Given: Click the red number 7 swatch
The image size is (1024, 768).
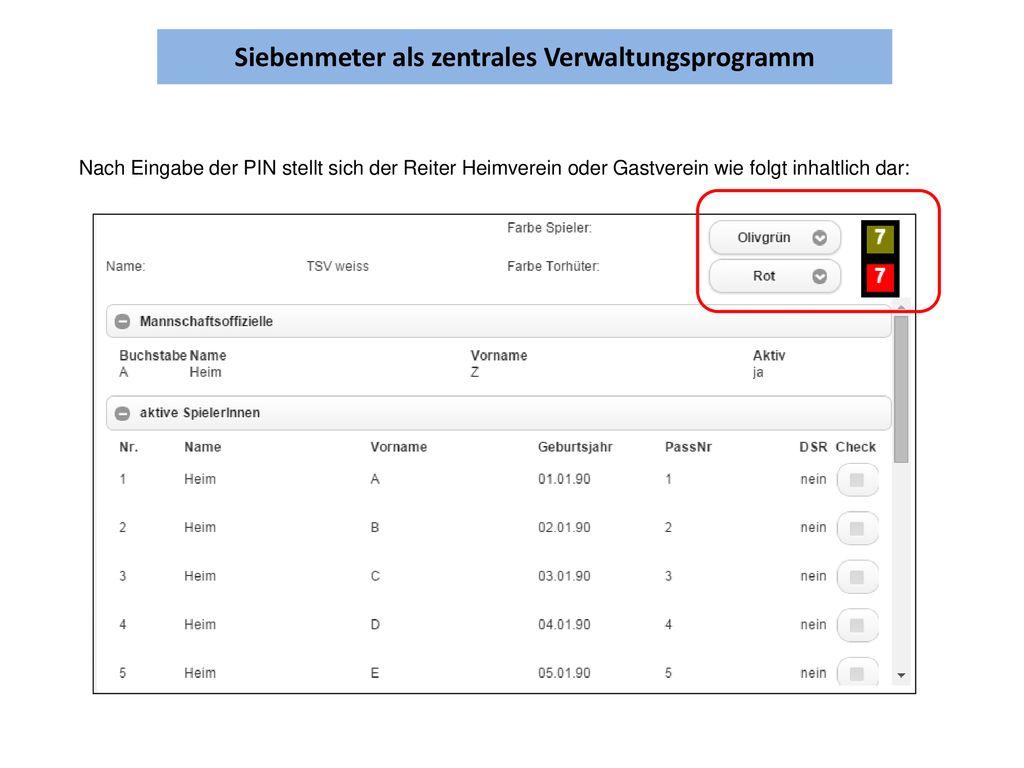Looking at the screenshot, I should pyautogui.click(x=880, y=276).
